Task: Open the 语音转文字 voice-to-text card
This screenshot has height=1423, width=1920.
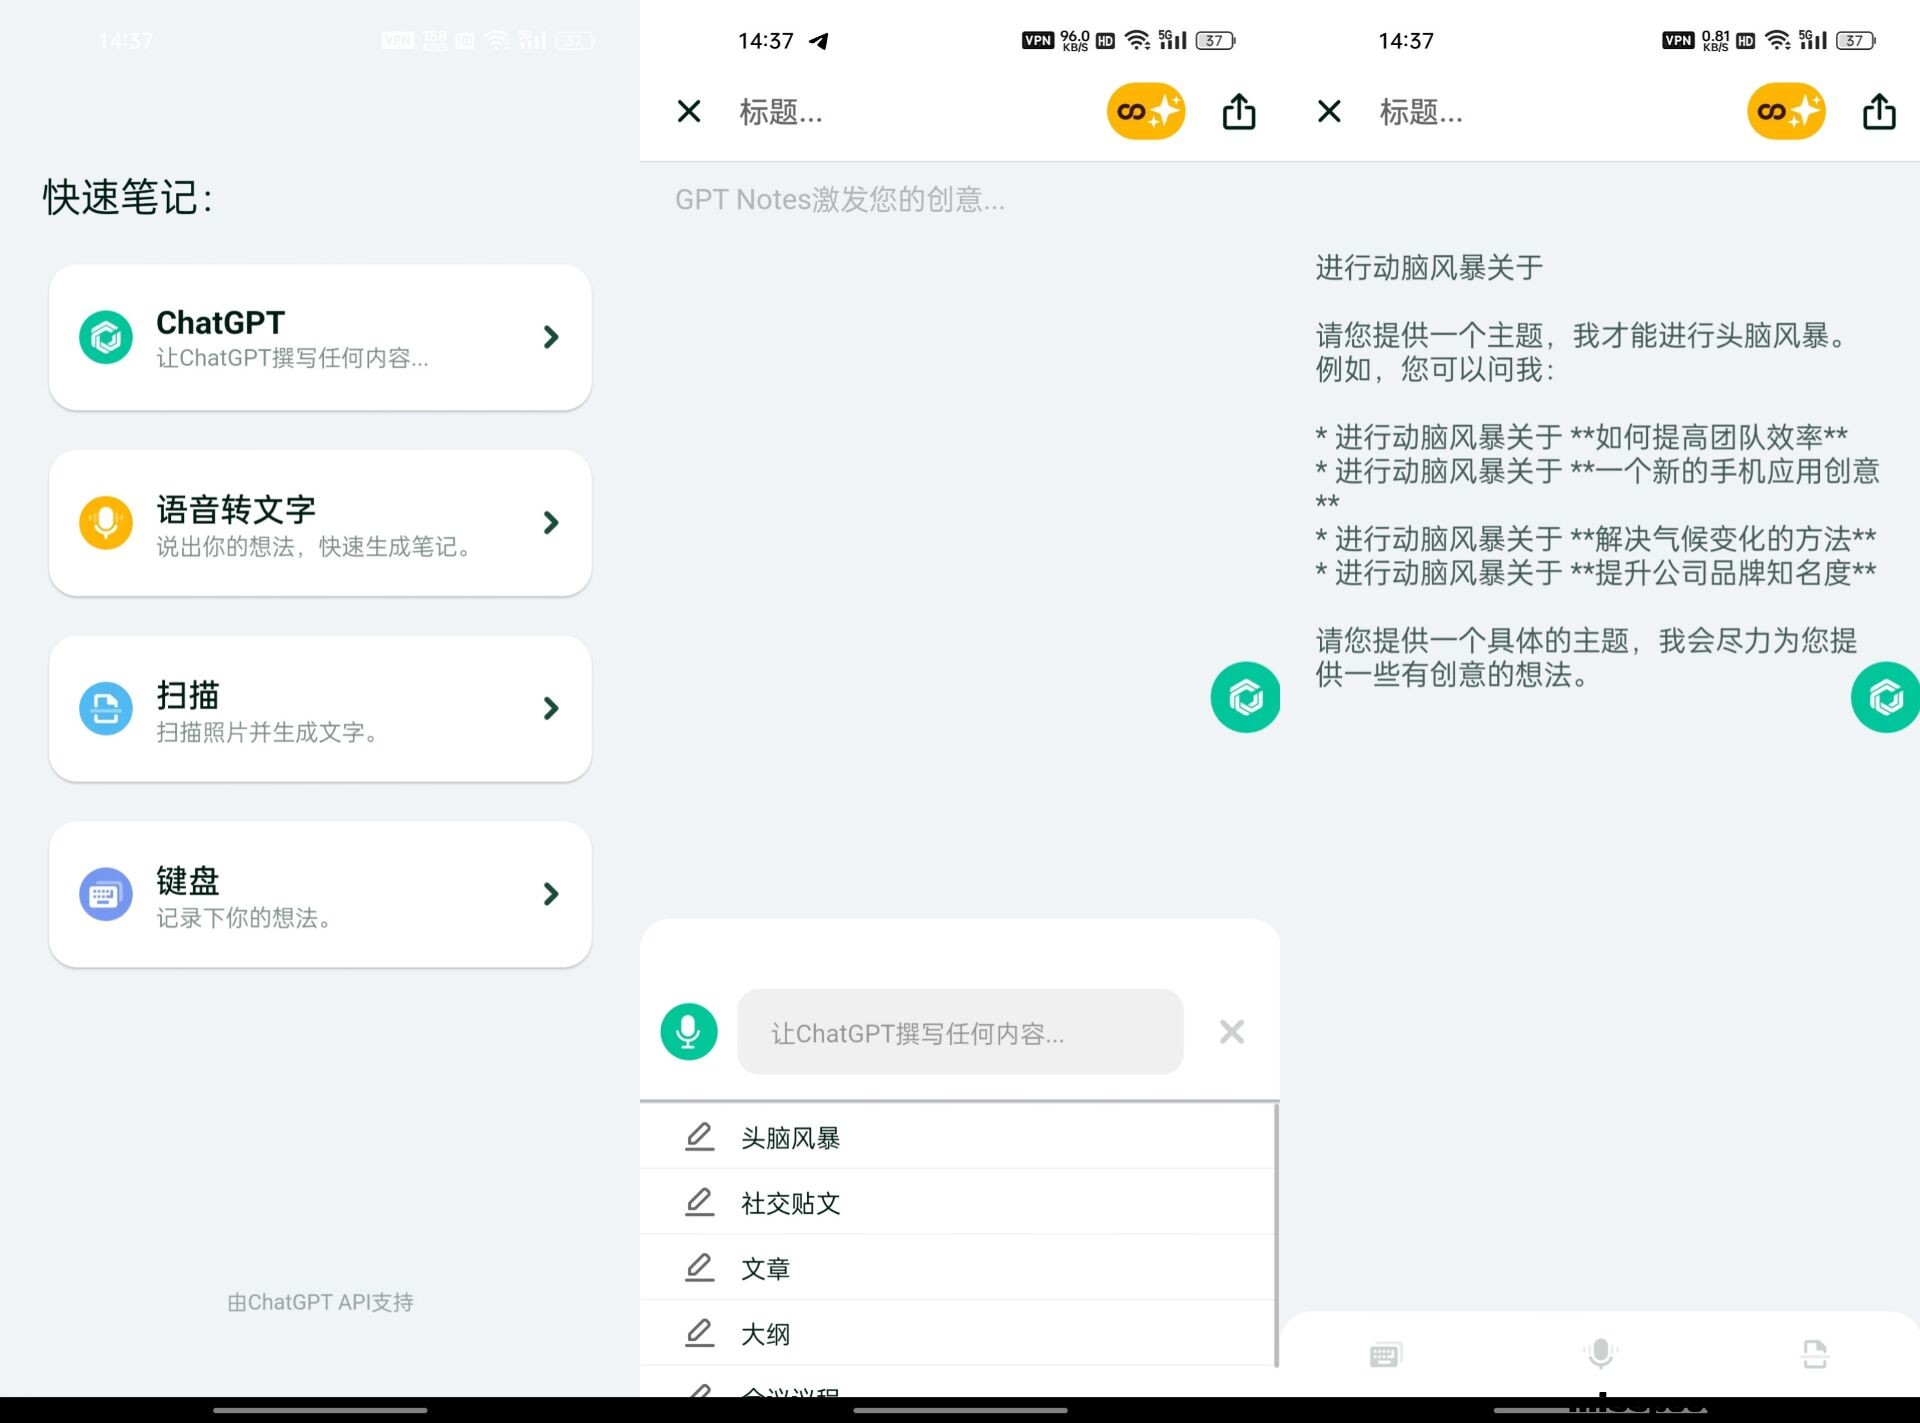Action: pyautogui.click(x=320, y=523)
